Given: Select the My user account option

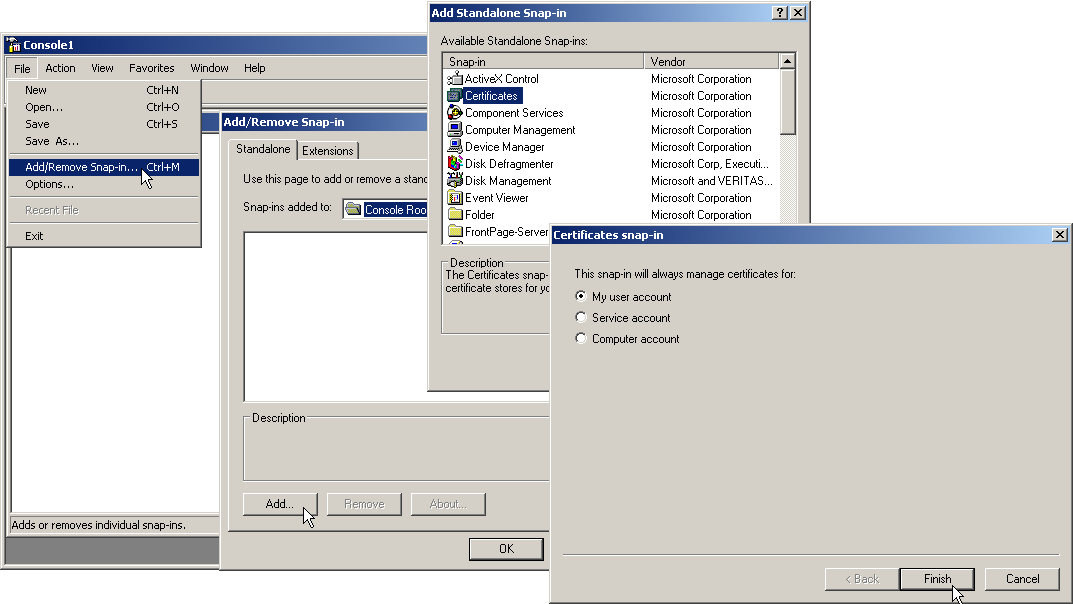Looking at the screenshot, I should tap(581, 297).
